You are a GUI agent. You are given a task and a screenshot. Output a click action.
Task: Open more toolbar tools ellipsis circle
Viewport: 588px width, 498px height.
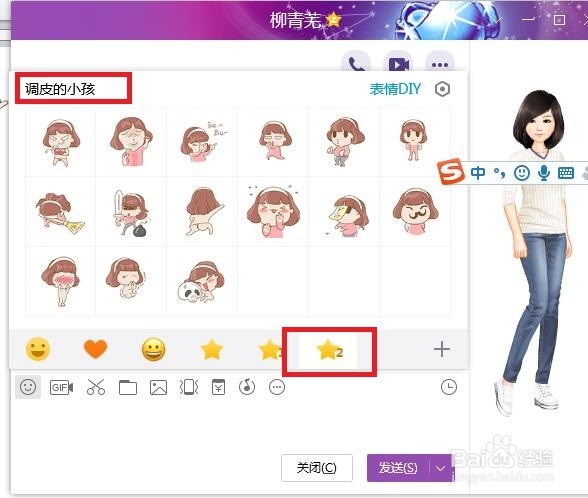coord(277,387)
